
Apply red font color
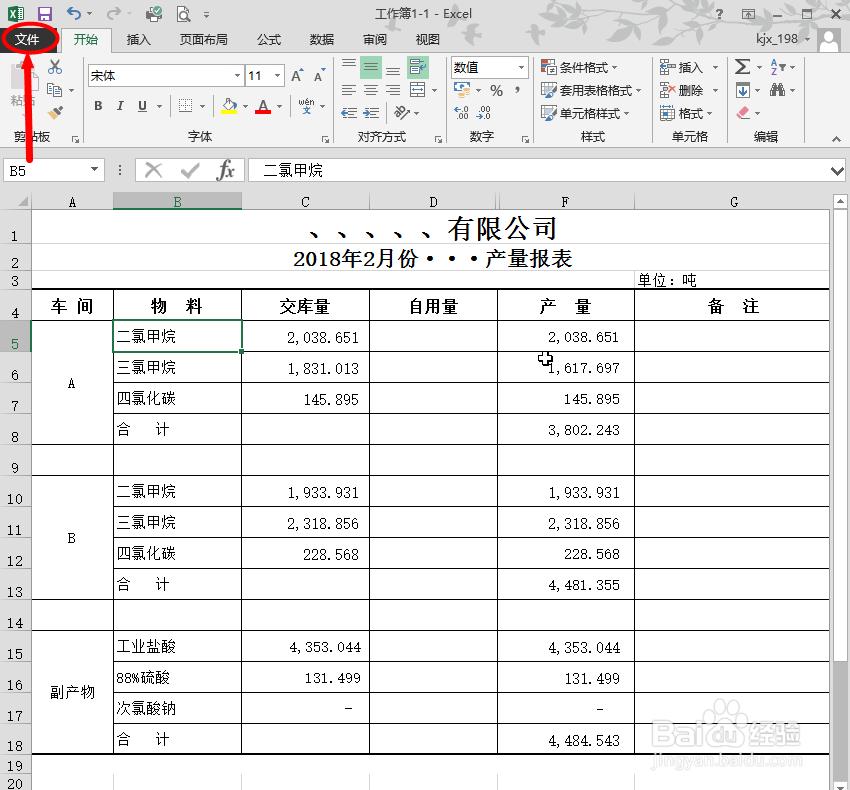263,106
